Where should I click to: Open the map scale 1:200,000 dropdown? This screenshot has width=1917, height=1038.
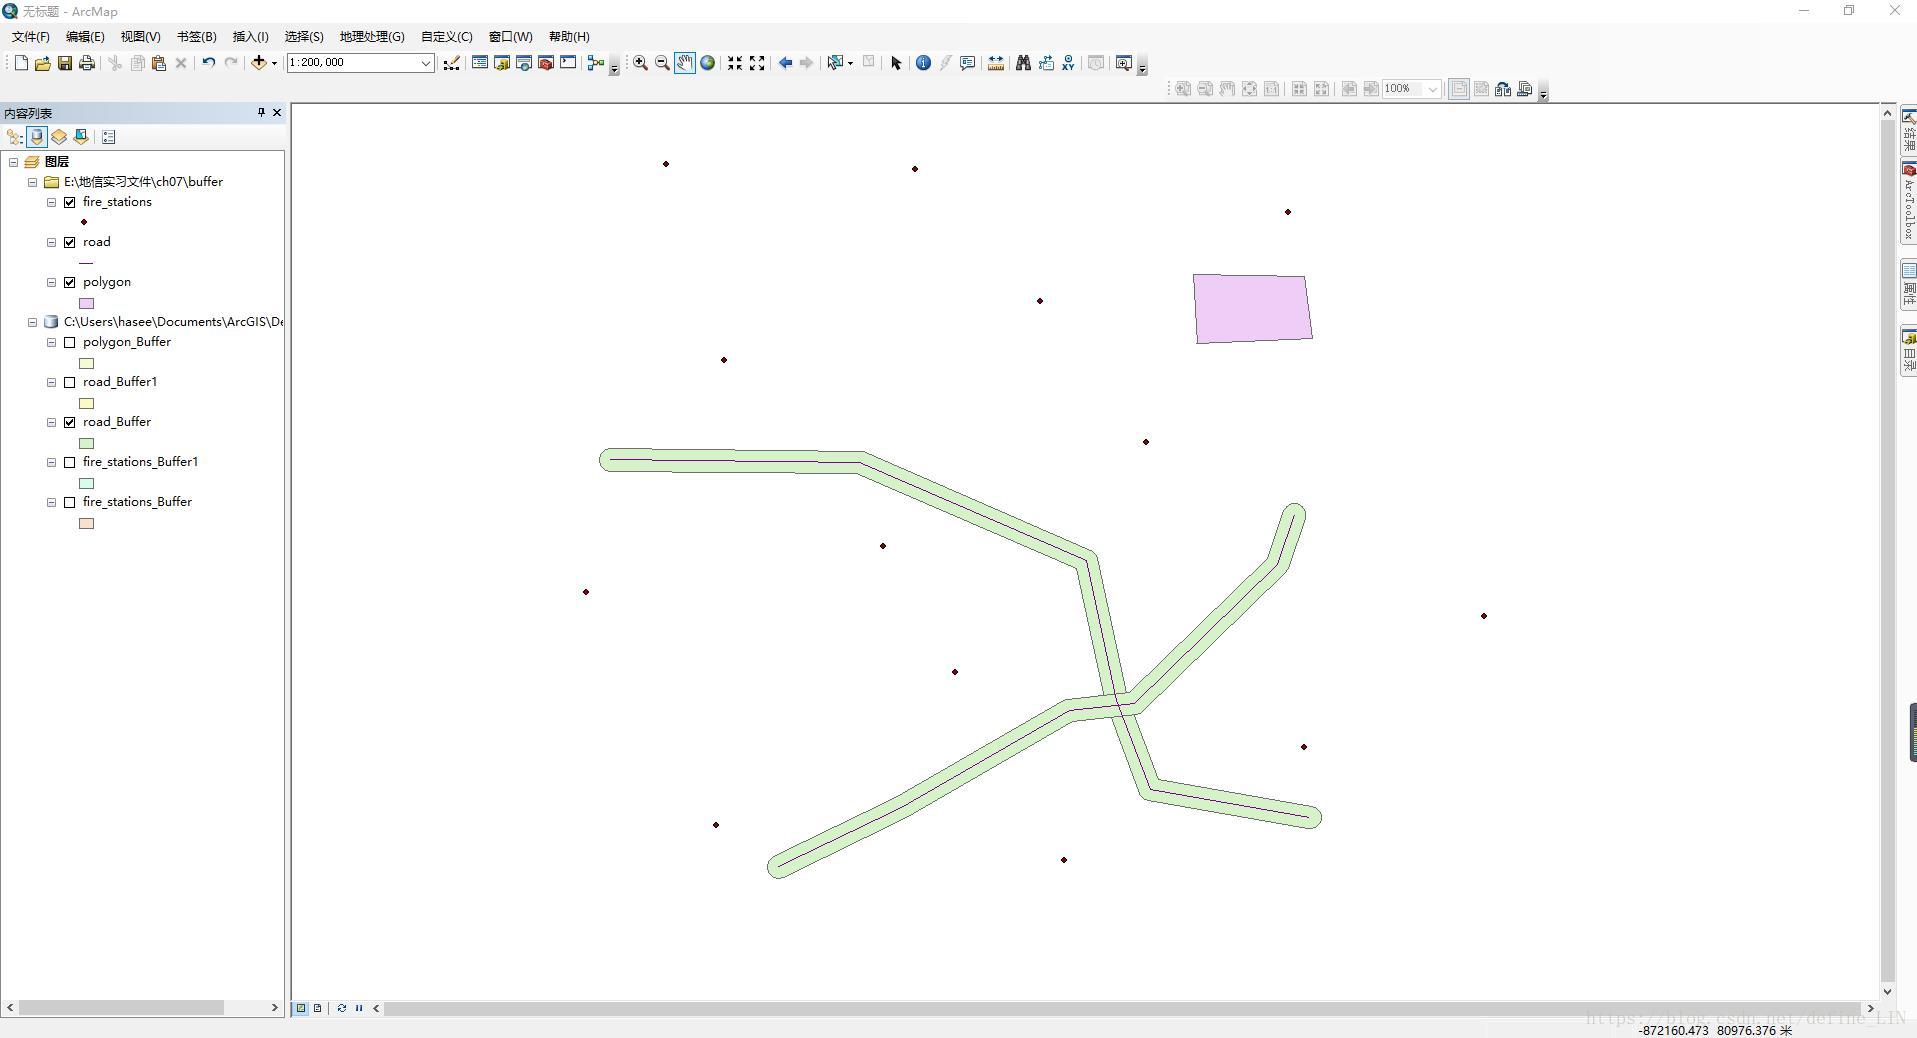(x=425, y=63)
